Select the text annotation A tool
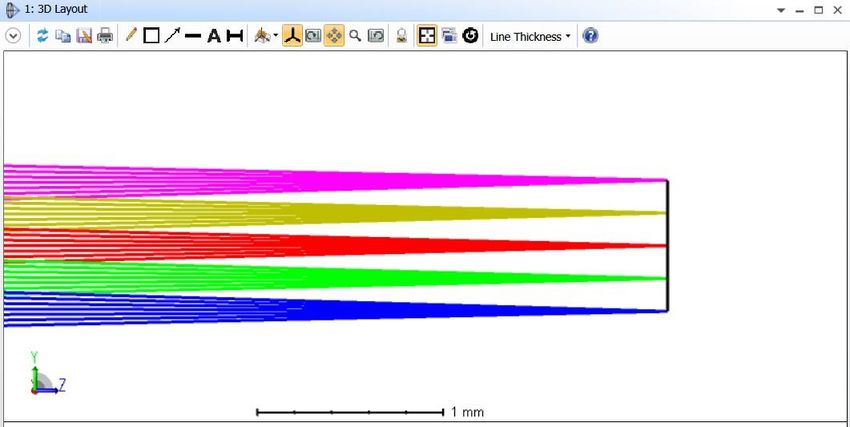Viewport: 850px width, 427px height. [x=214, y=36]
